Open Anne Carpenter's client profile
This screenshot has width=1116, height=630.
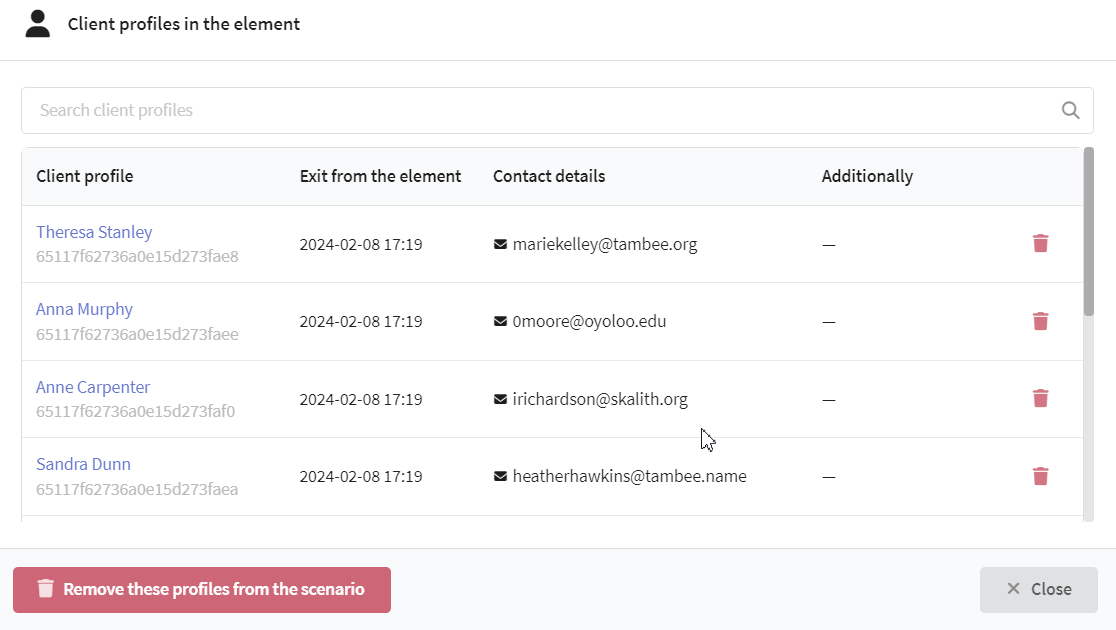pyautogui.click(x=93, y=387)
